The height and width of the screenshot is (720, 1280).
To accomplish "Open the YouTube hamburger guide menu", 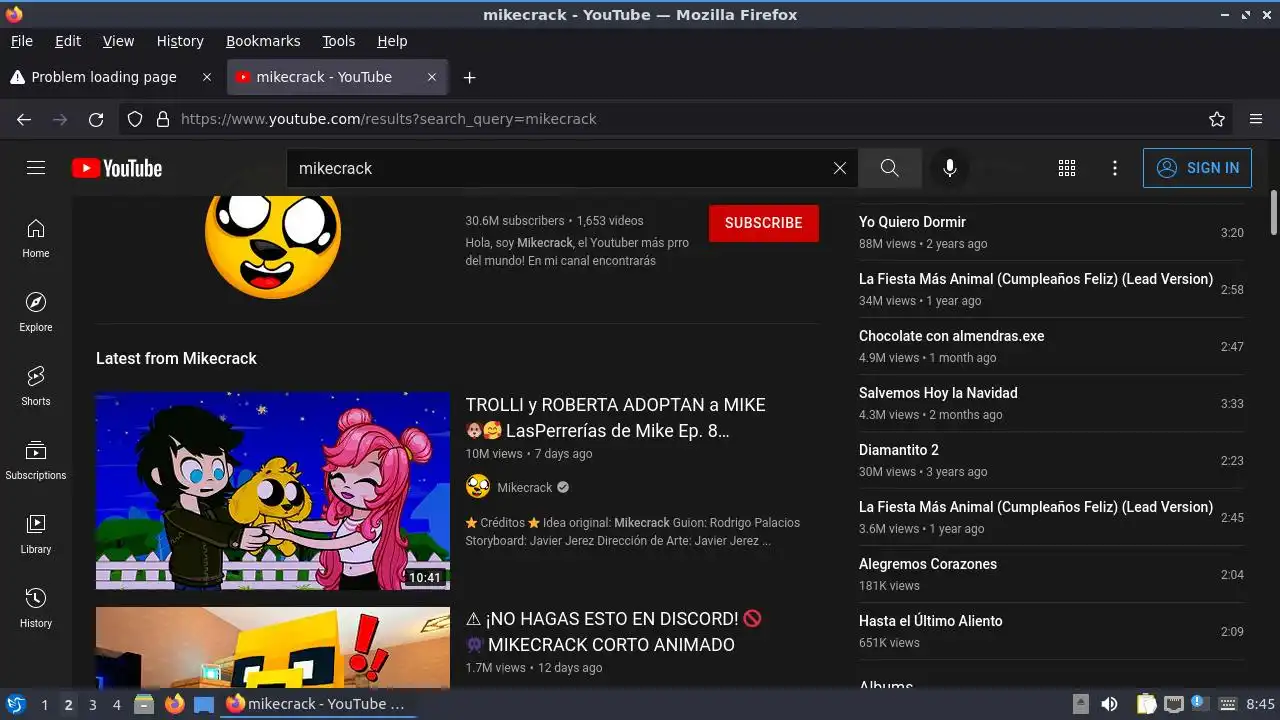I will (x=36, y=168).
